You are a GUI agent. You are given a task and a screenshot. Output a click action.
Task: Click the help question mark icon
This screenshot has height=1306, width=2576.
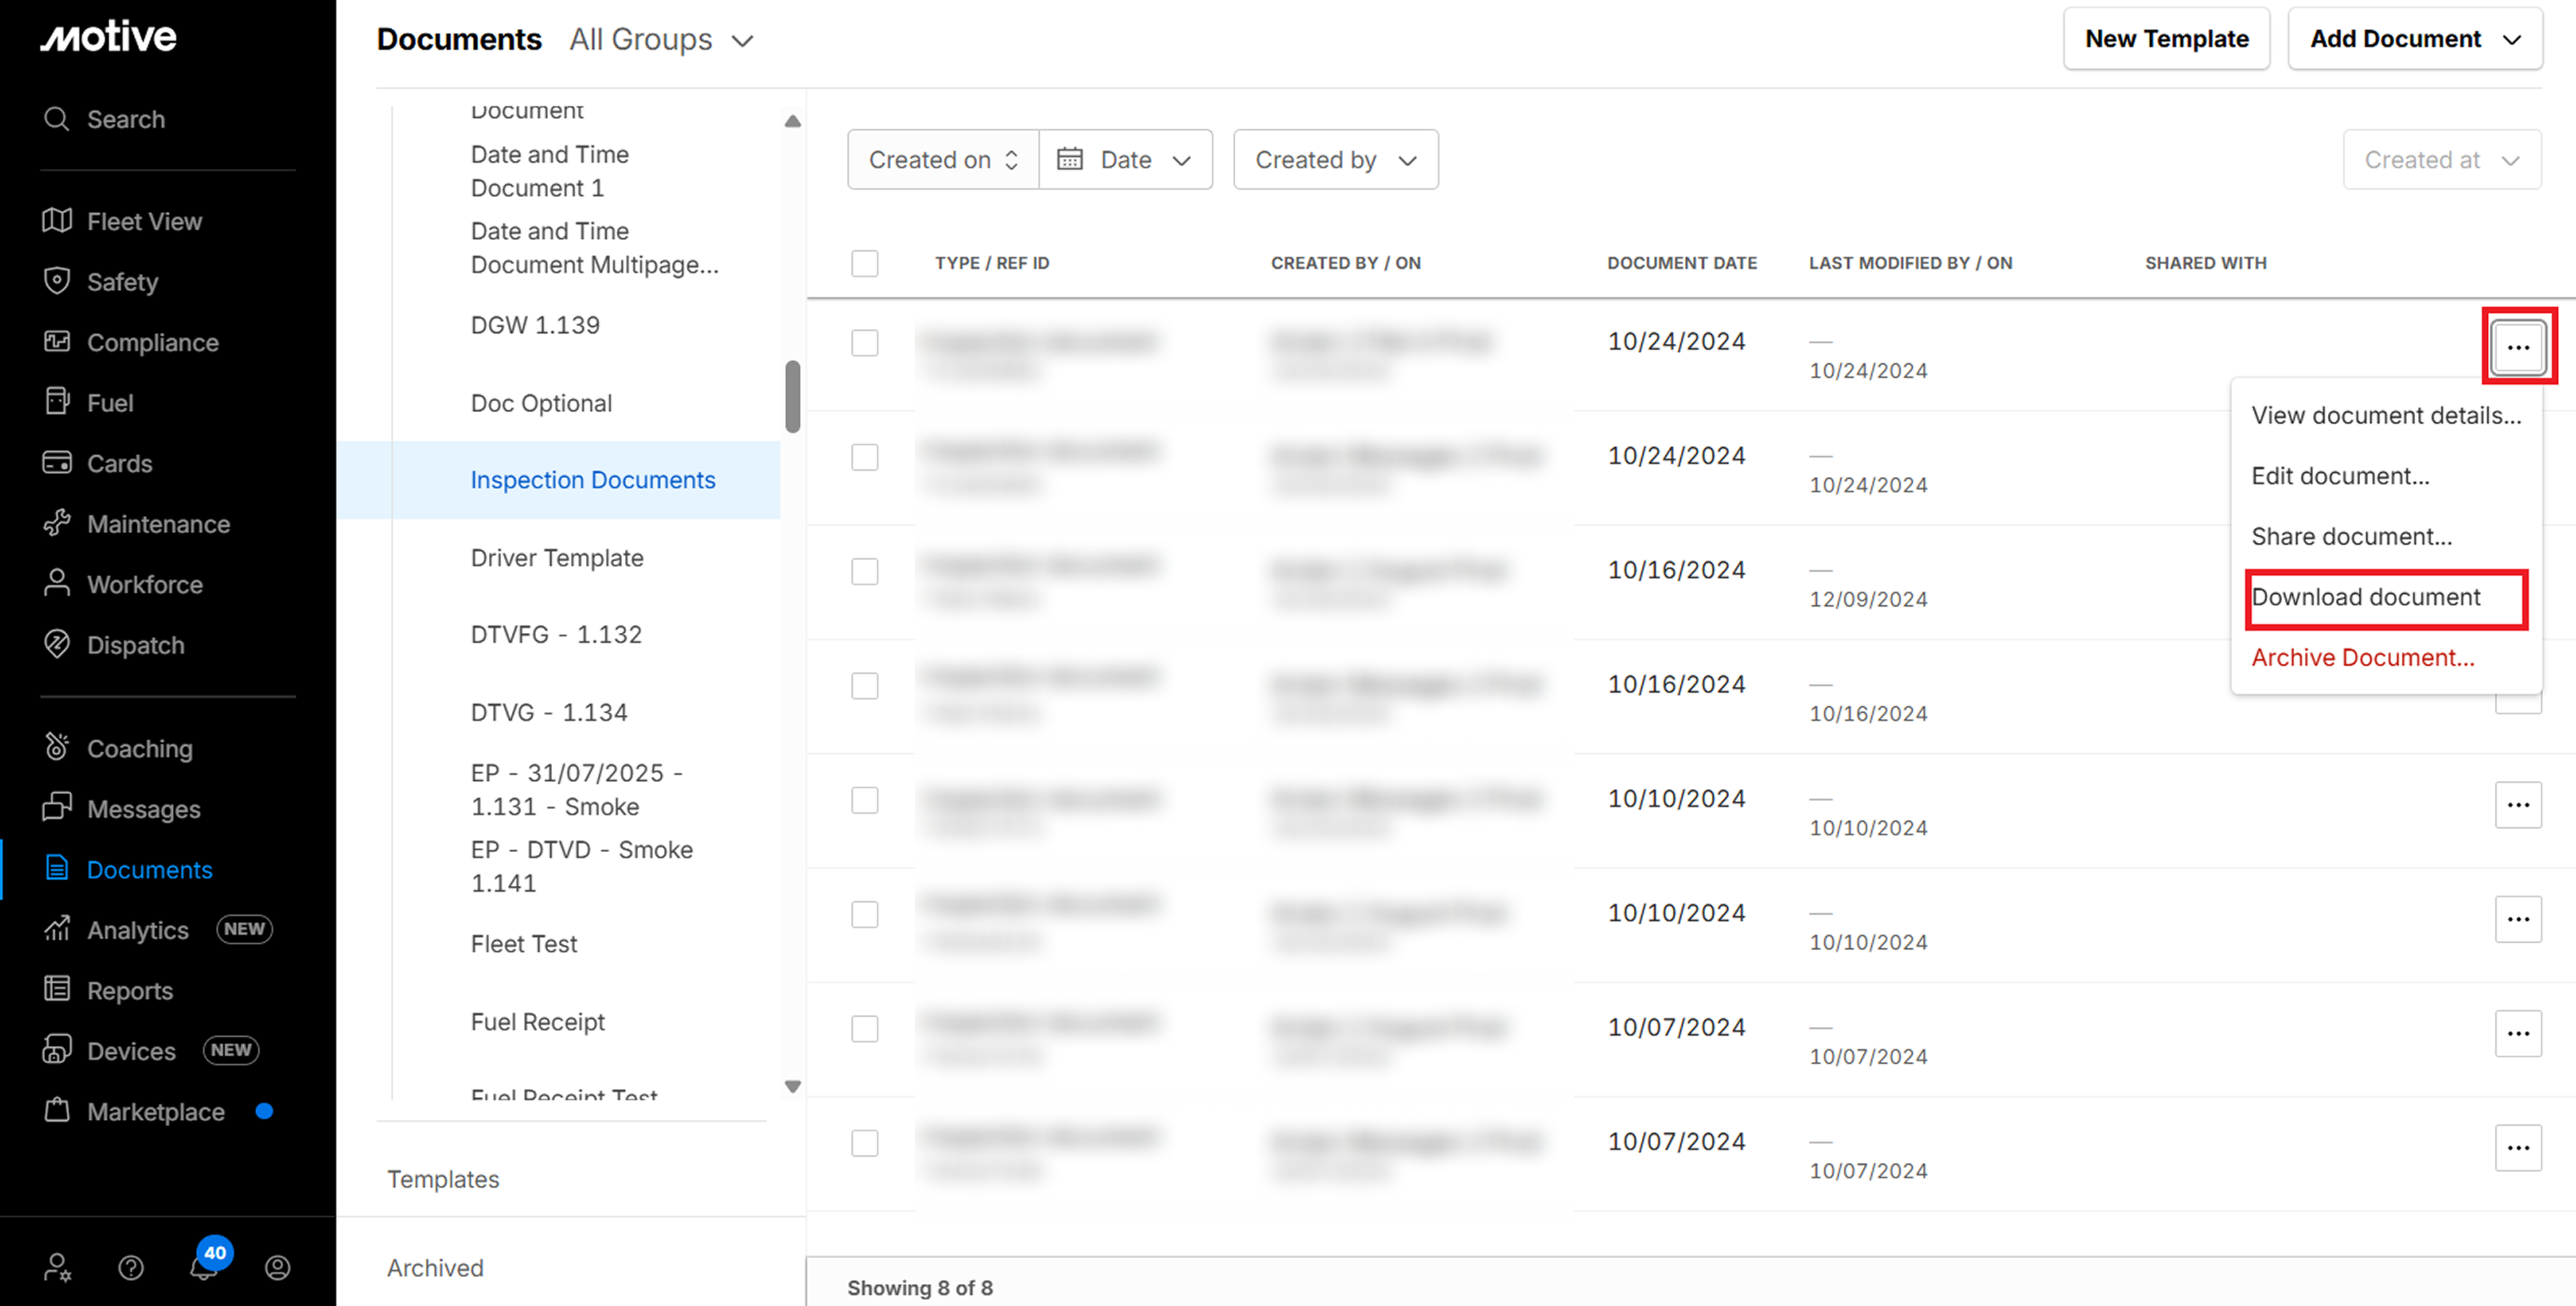(x=131, y=1267)
